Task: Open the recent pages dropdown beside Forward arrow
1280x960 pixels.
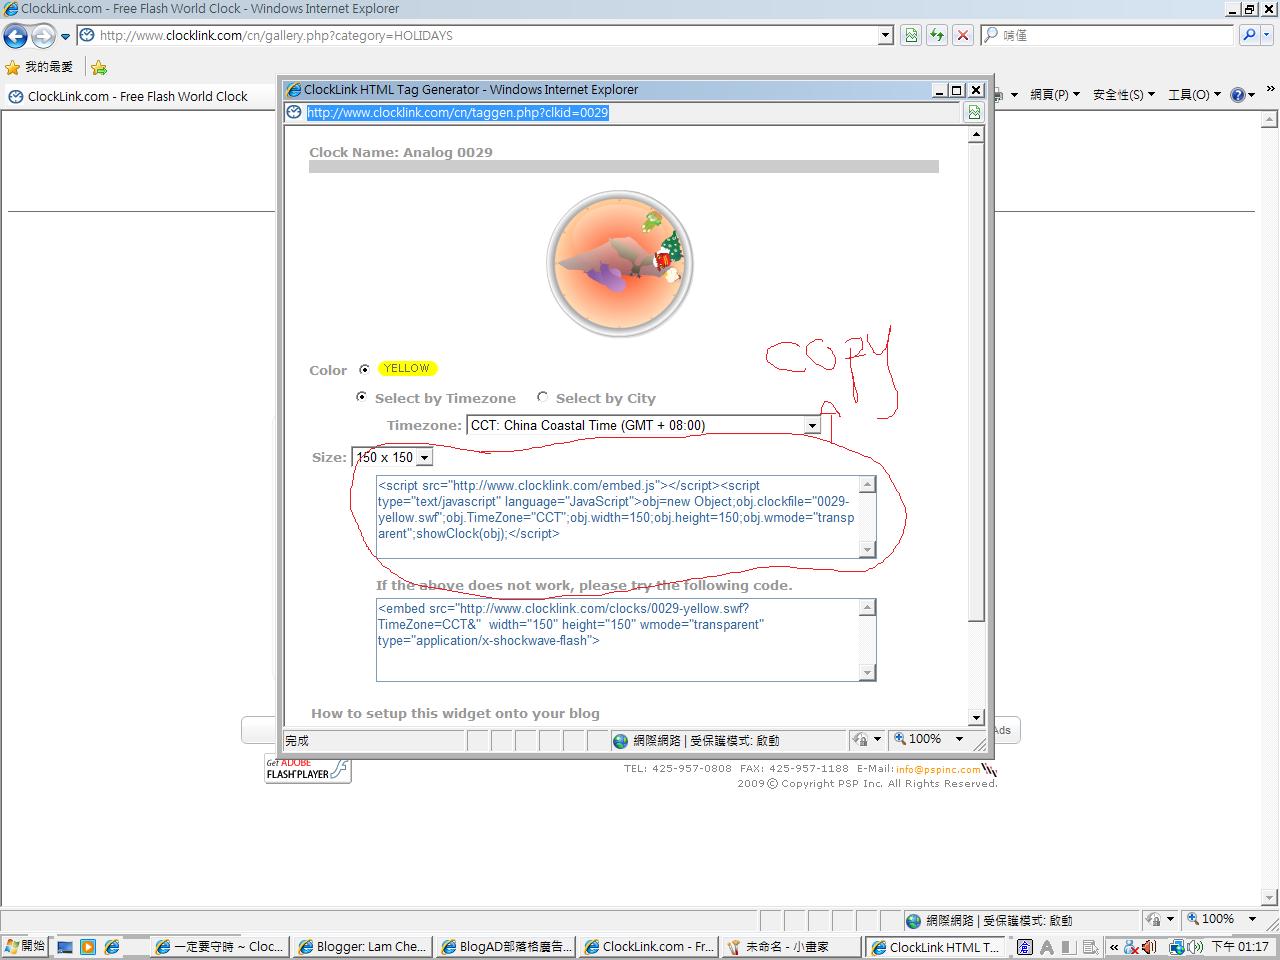Action: click(66, 36)
